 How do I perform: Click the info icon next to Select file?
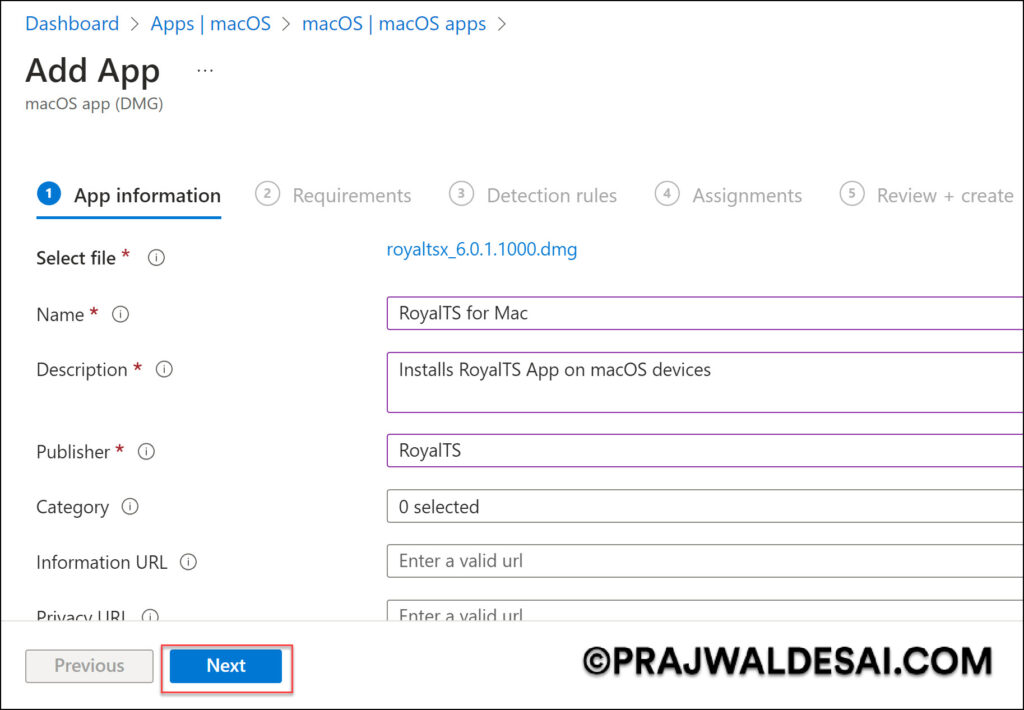pos(156,257)
